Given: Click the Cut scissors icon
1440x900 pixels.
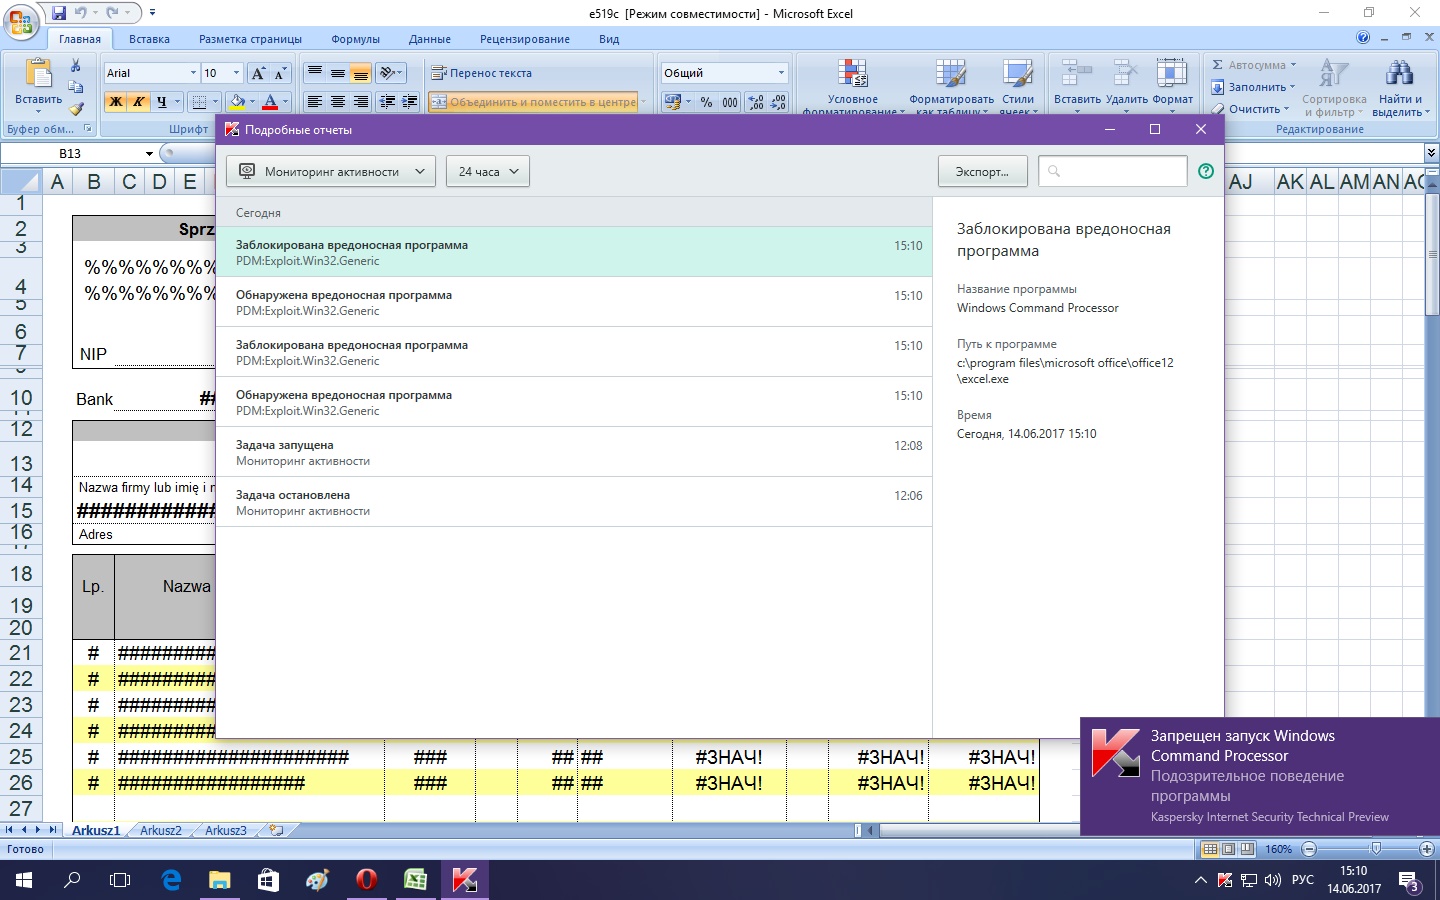Looking at the screenshot, I should (x=76, y=66).
